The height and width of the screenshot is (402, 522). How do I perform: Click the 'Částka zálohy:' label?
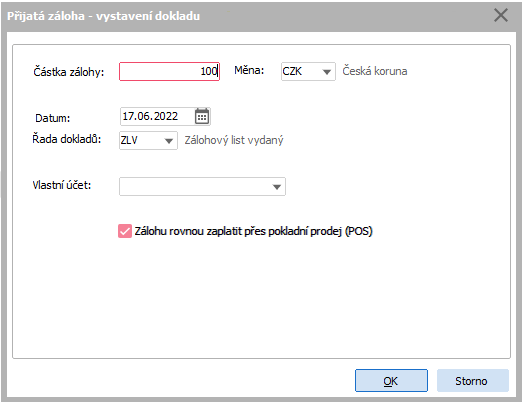pyautogui.click(x=69, y=72)
